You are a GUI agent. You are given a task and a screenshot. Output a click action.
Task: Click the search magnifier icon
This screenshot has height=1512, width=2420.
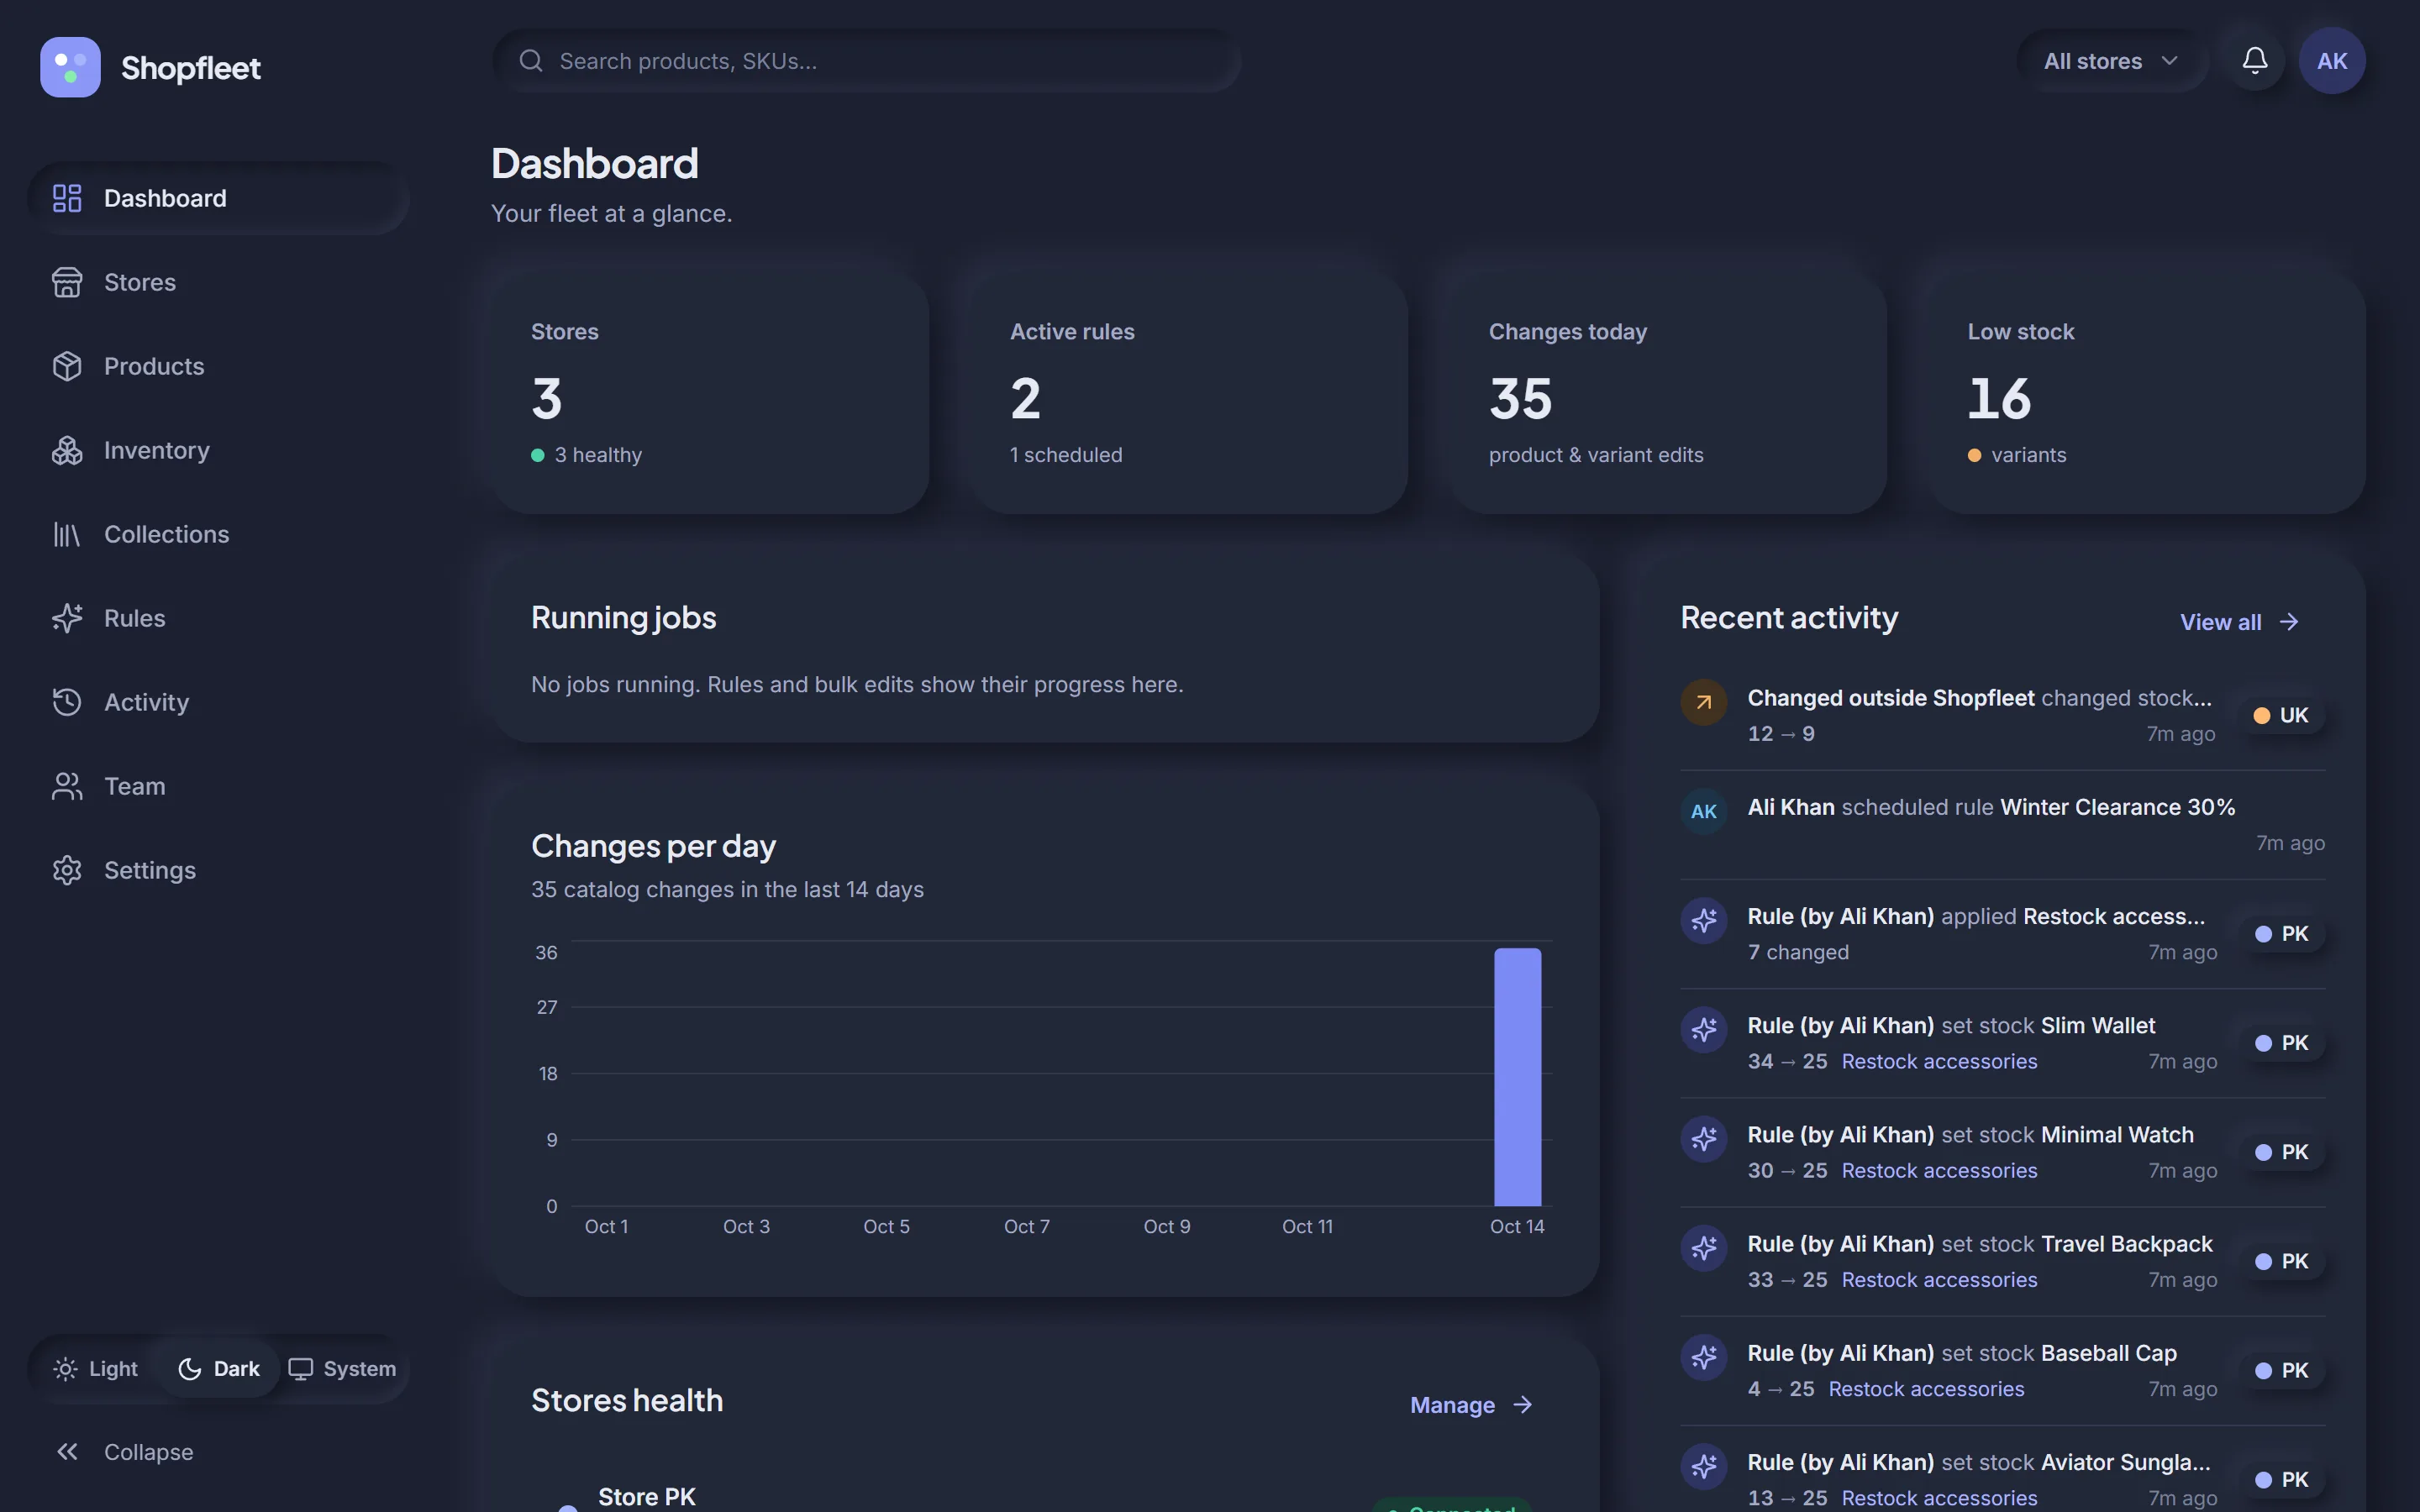click(x=531, y=61)
